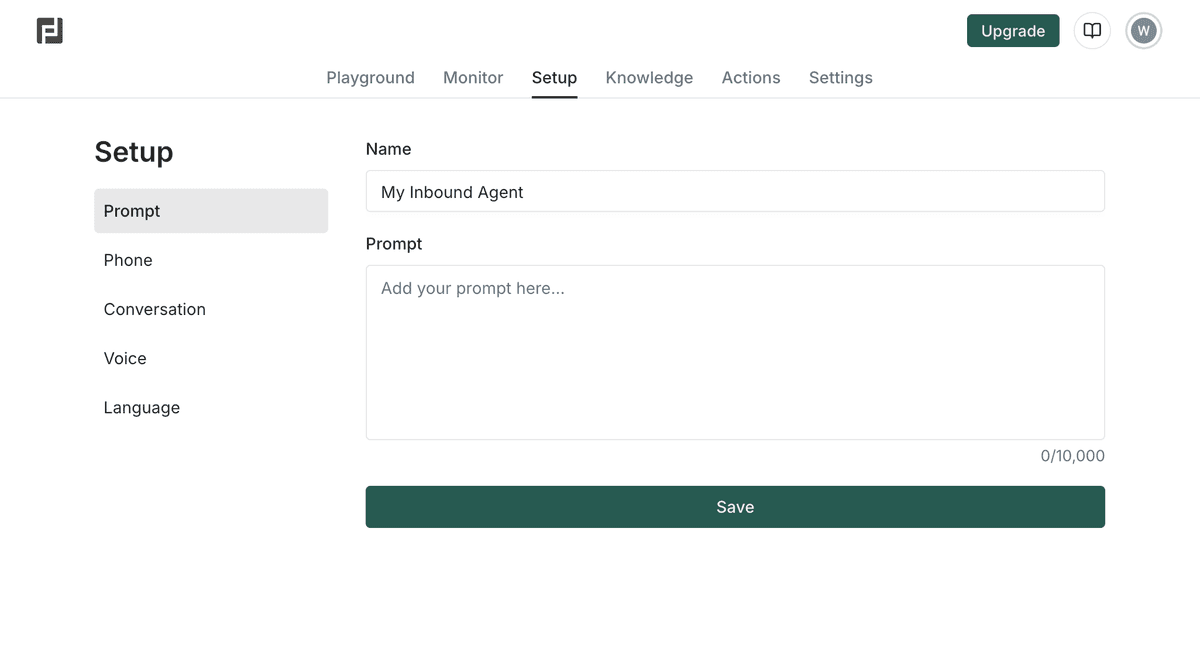Click the user avatar circle labeled W
Image resolution: width=1200 pixels, height=661 pixels.
(x=1143, y=30)
